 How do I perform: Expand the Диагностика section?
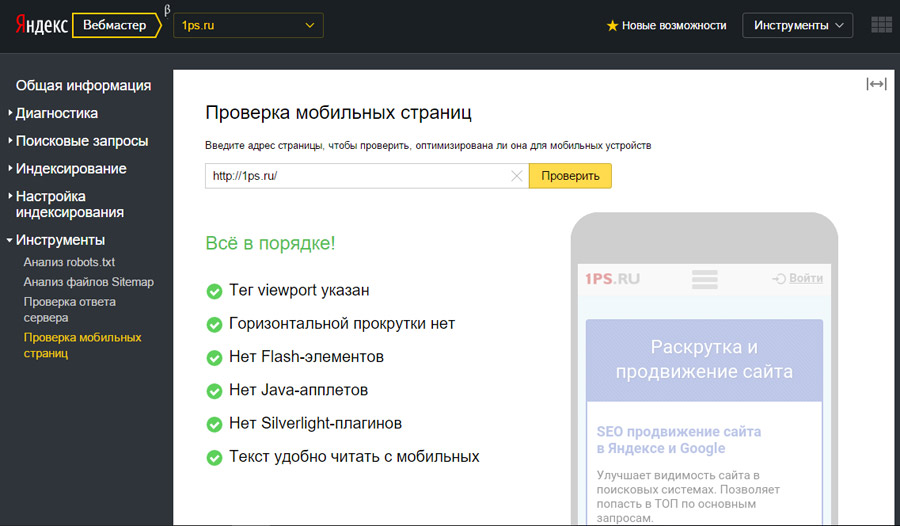coord(56,113)
